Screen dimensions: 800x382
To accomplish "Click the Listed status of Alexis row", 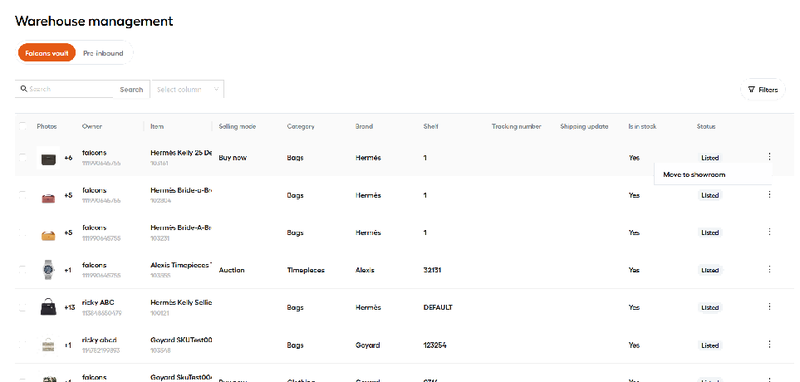I will click(710, 270).
